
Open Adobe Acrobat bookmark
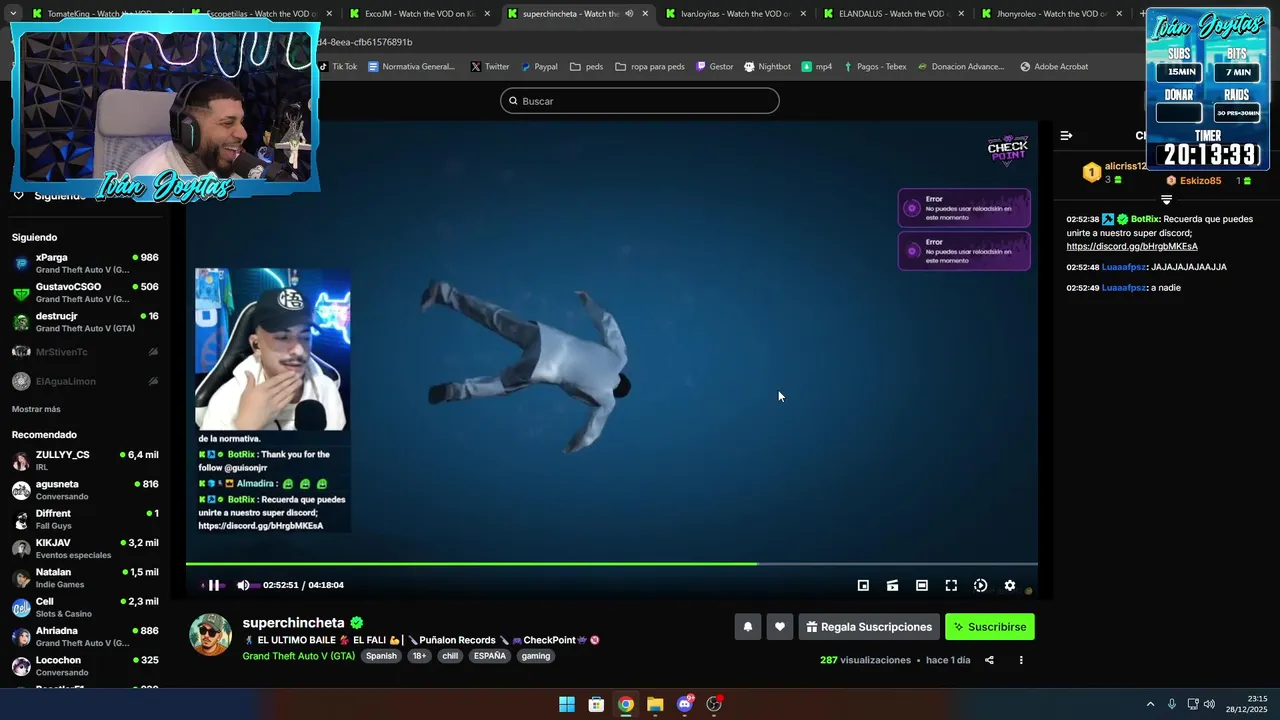click(x=1054, y=67)
